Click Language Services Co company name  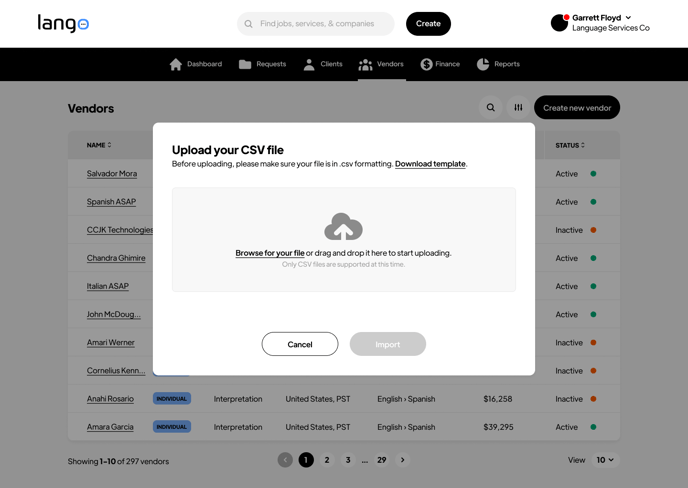(611, 28)
